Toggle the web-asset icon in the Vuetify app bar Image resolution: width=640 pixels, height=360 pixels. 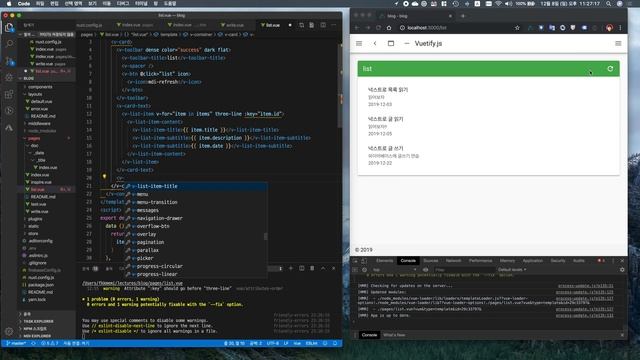click(391, 43)
